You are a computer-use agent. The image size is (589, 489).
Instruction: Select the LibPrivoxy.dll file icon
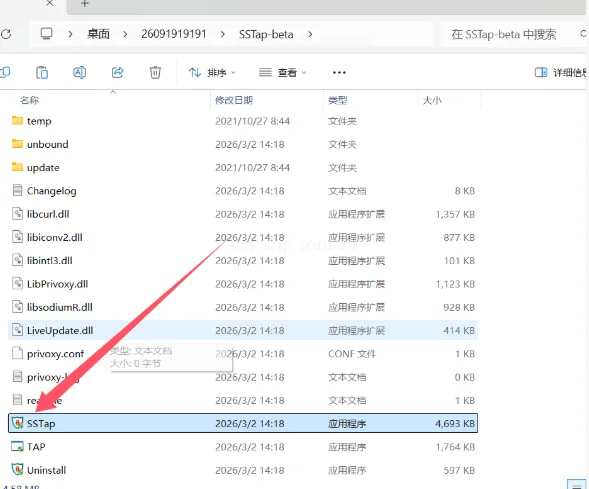(17, 284)
